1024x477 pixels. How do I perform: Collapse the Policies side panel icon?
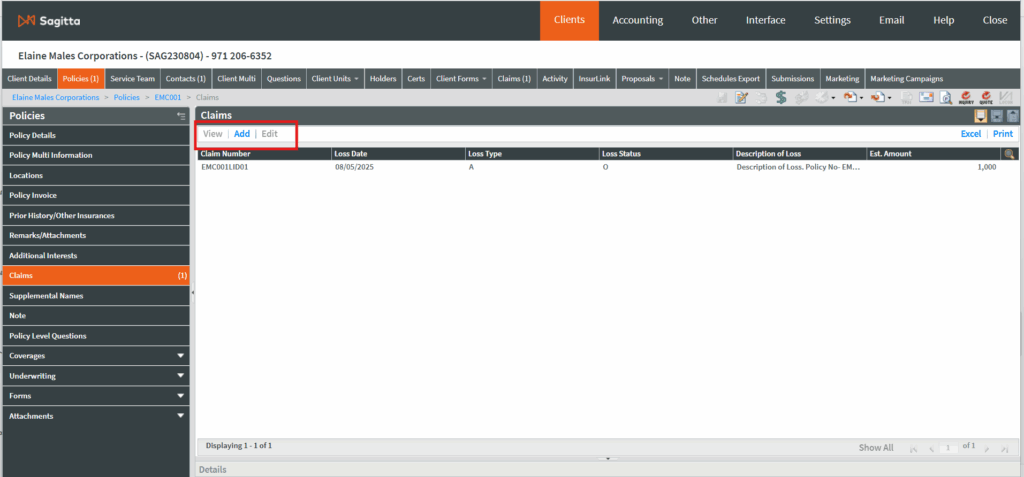[x=181, y=116]
